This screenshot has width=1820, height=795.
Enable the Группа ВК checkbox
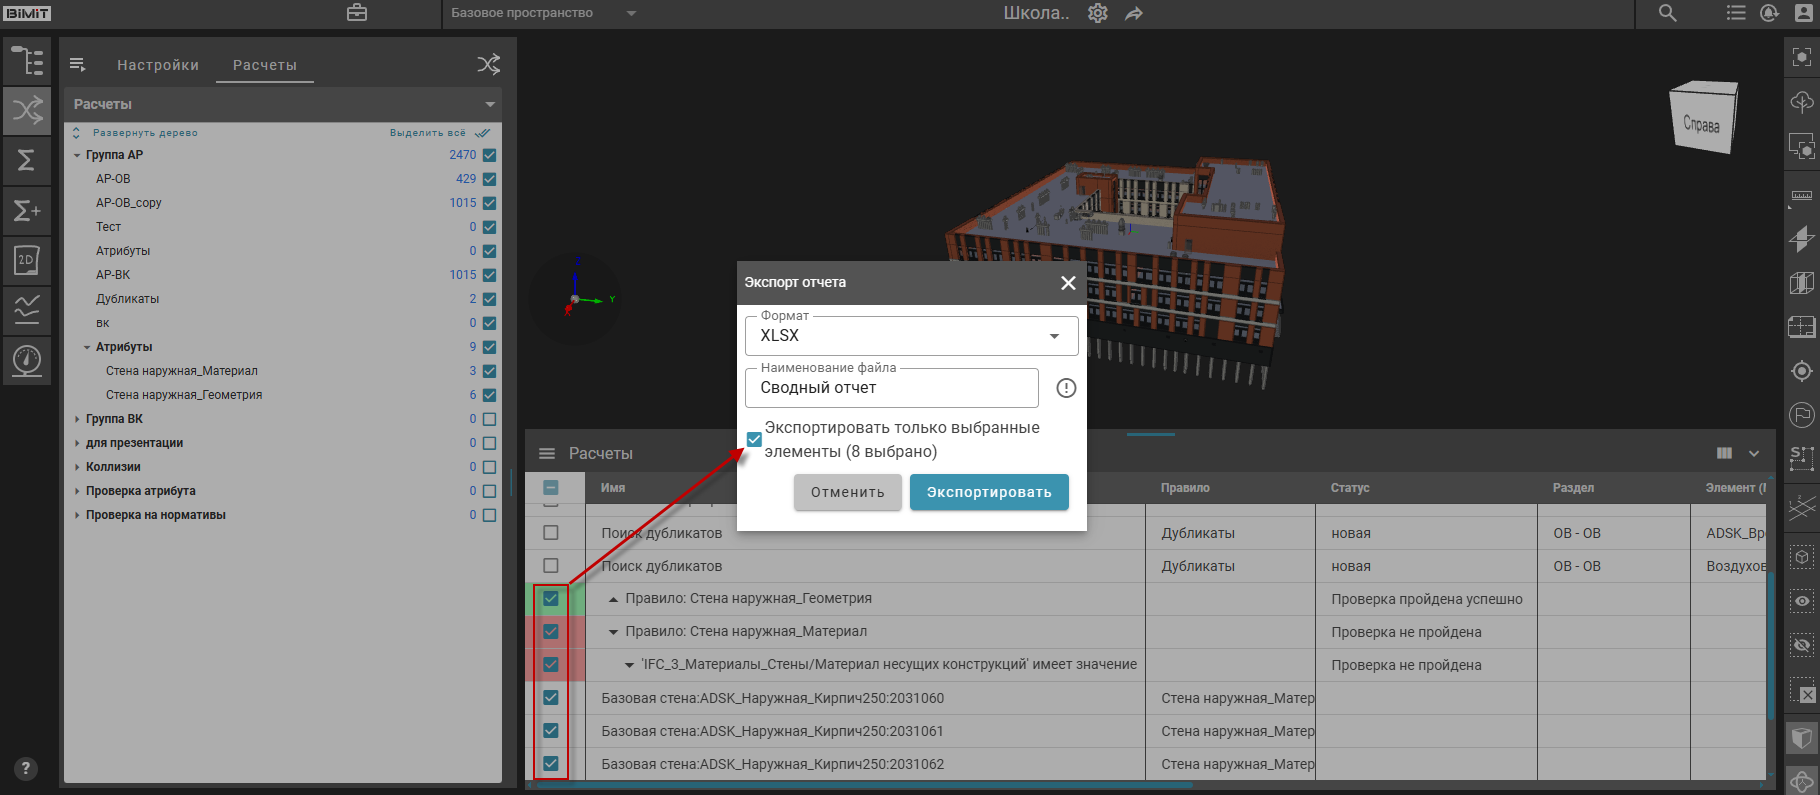pos(489,419)
